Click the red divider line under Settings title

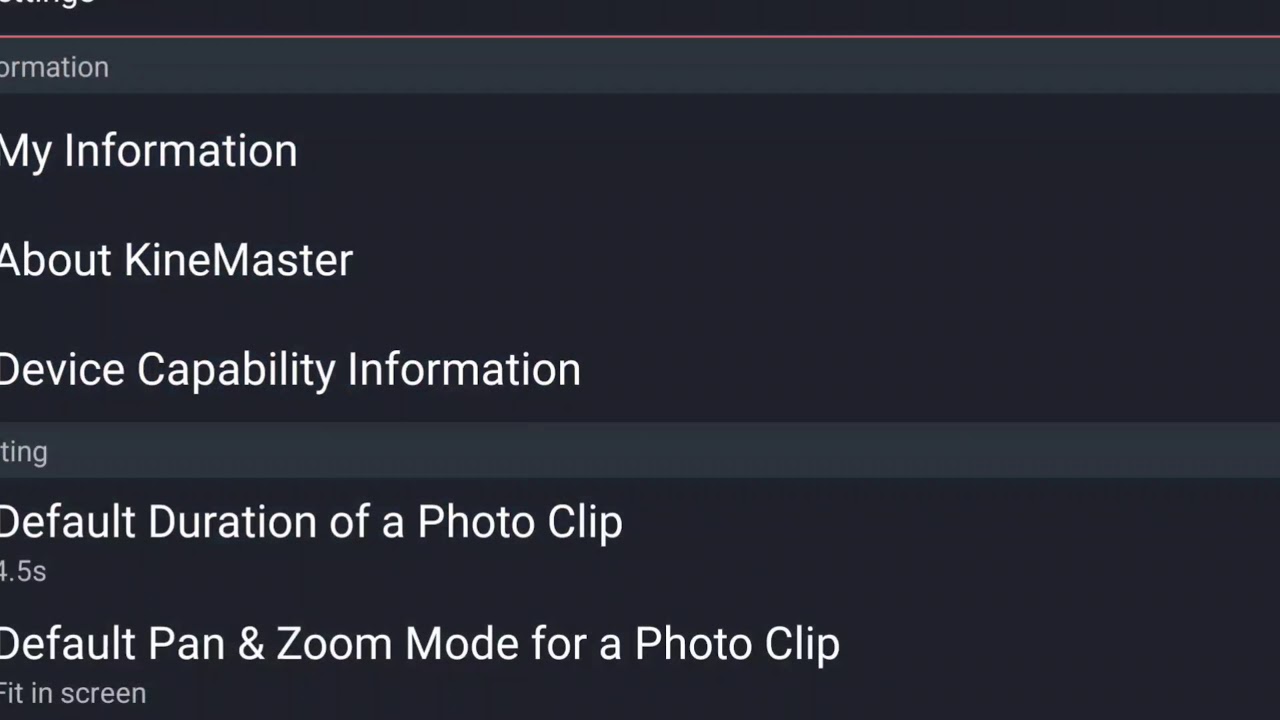tap(640, 37)
